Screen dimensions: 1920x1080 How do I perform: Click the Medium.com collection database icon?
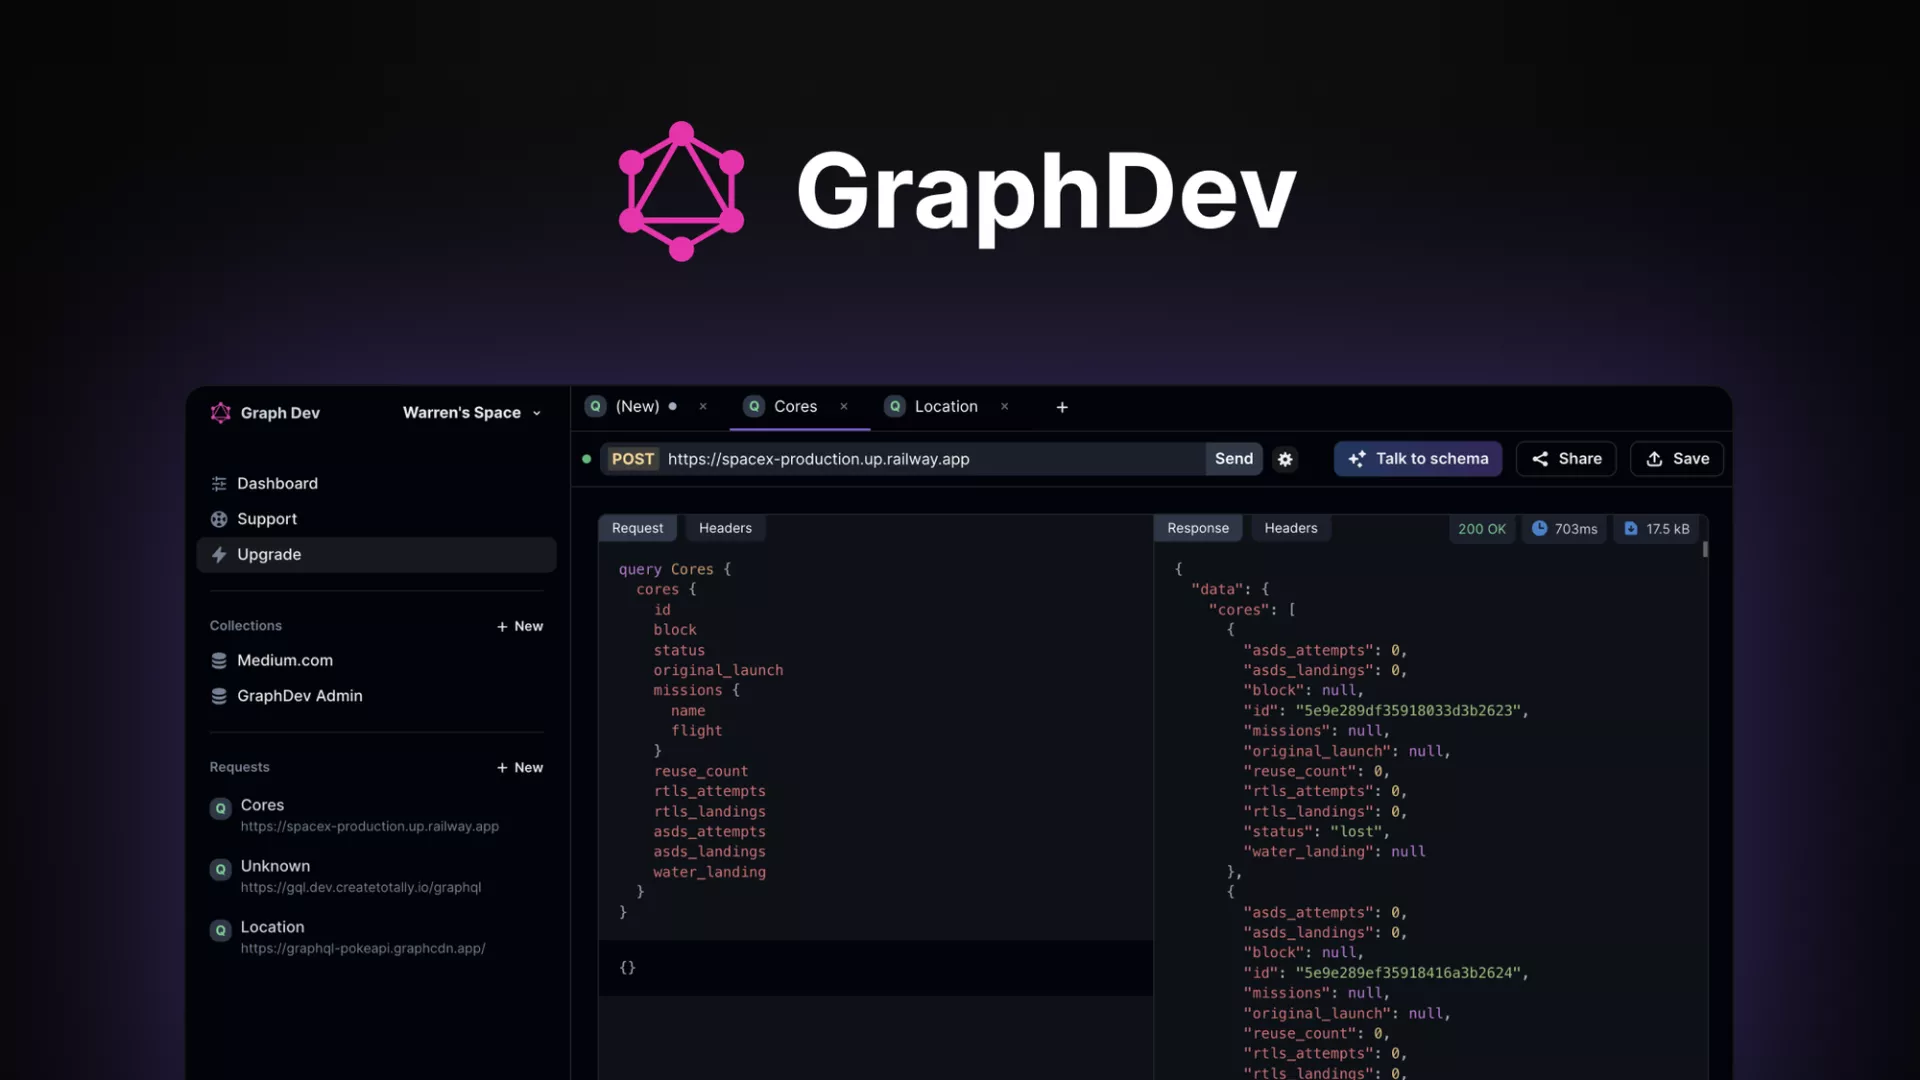[x=219, y=661]
